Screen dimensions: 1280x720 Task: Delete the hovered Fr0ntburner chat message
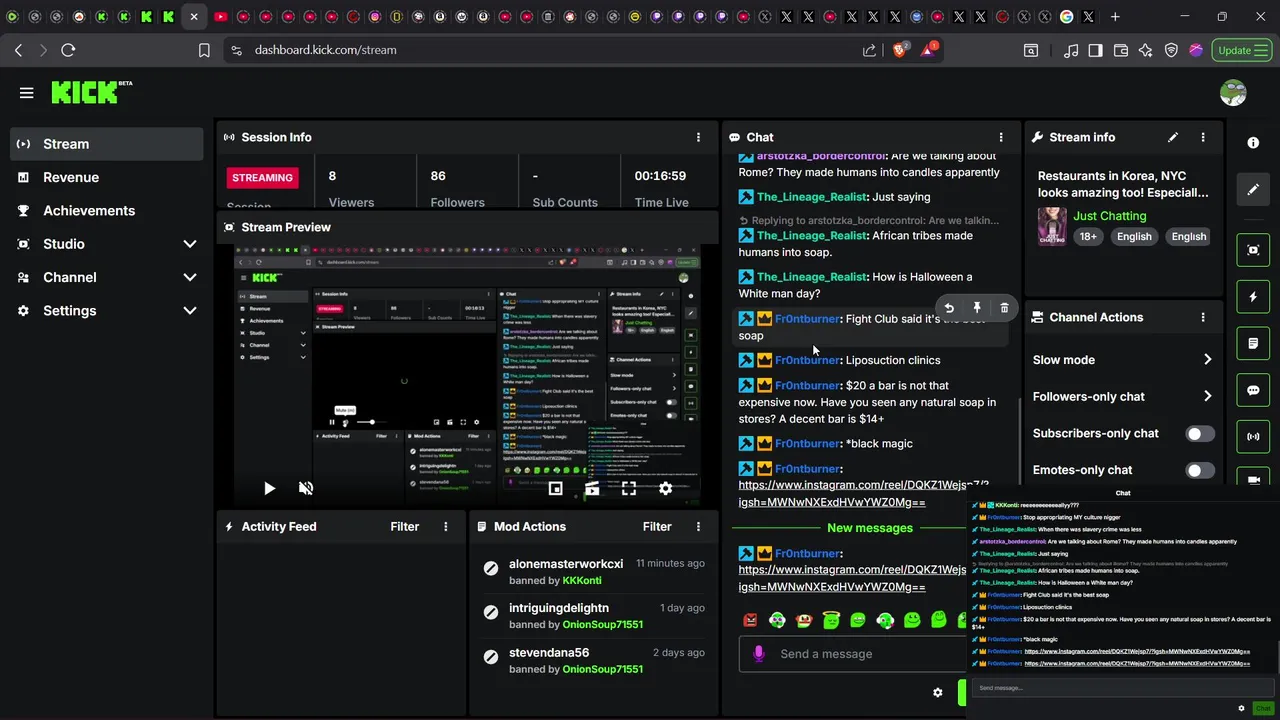[x=1004, y=308]
